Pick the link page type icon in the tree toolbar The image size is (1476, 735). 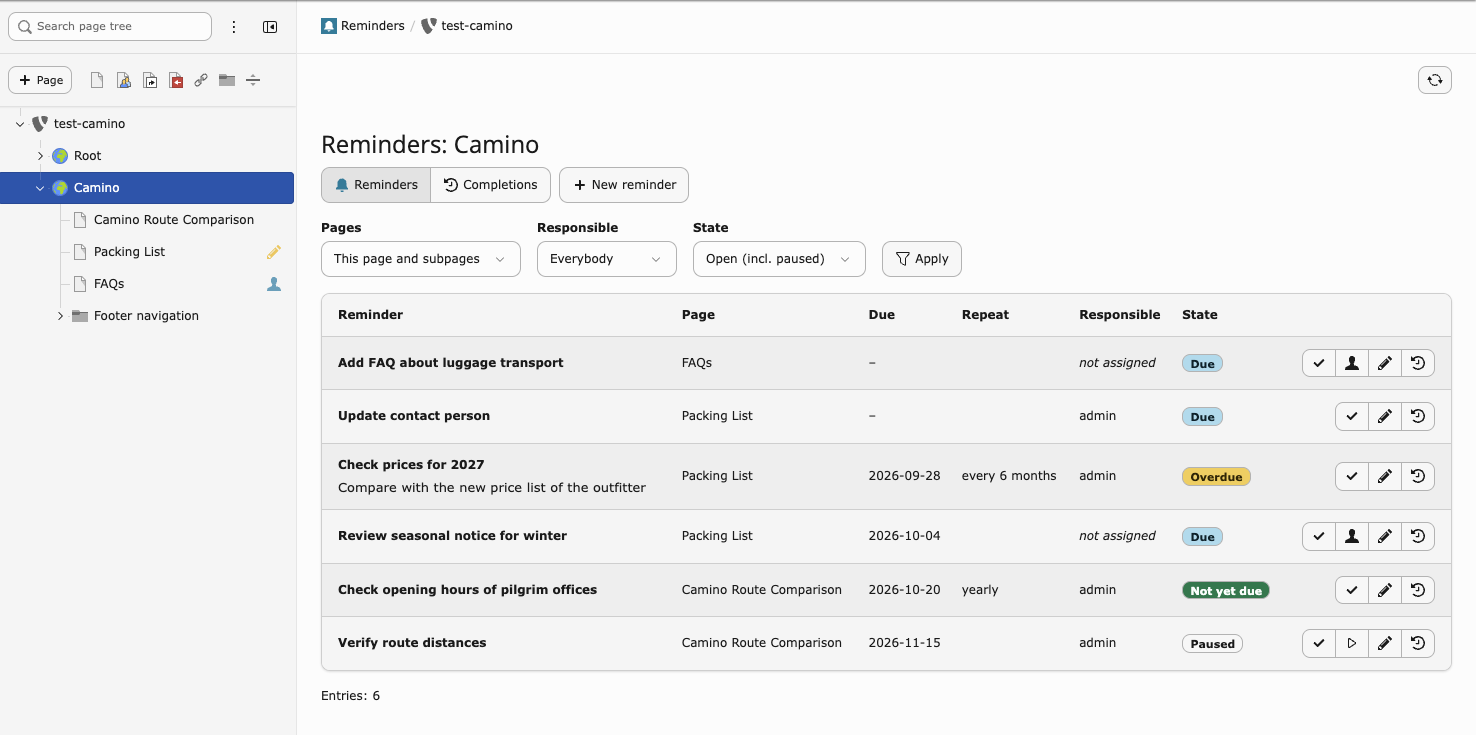201,80
